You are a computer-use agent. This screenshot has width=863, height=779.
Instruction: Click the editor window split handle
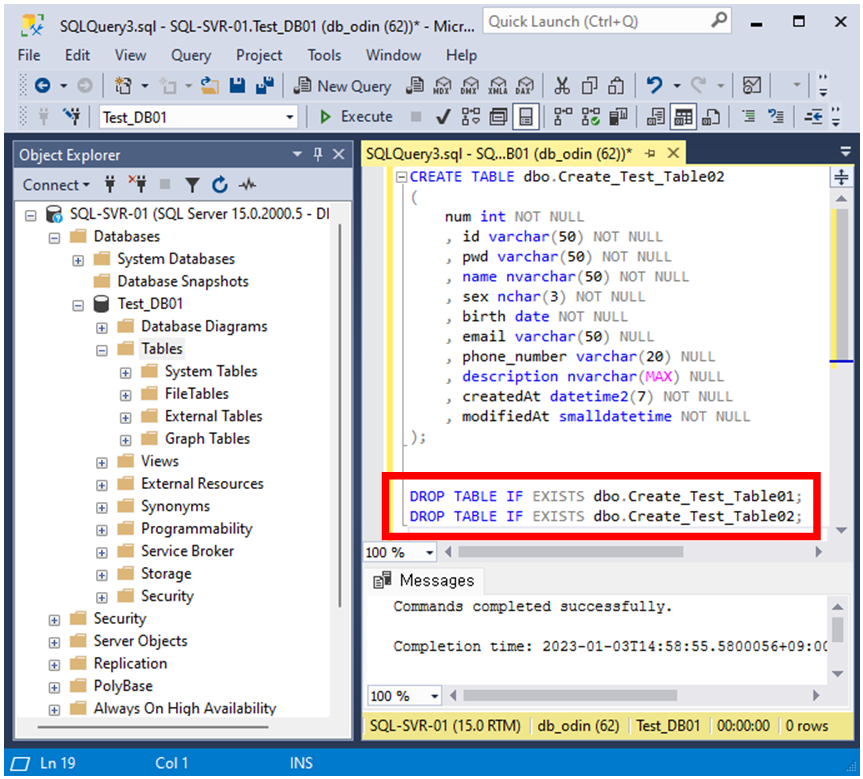coord(841,177)
